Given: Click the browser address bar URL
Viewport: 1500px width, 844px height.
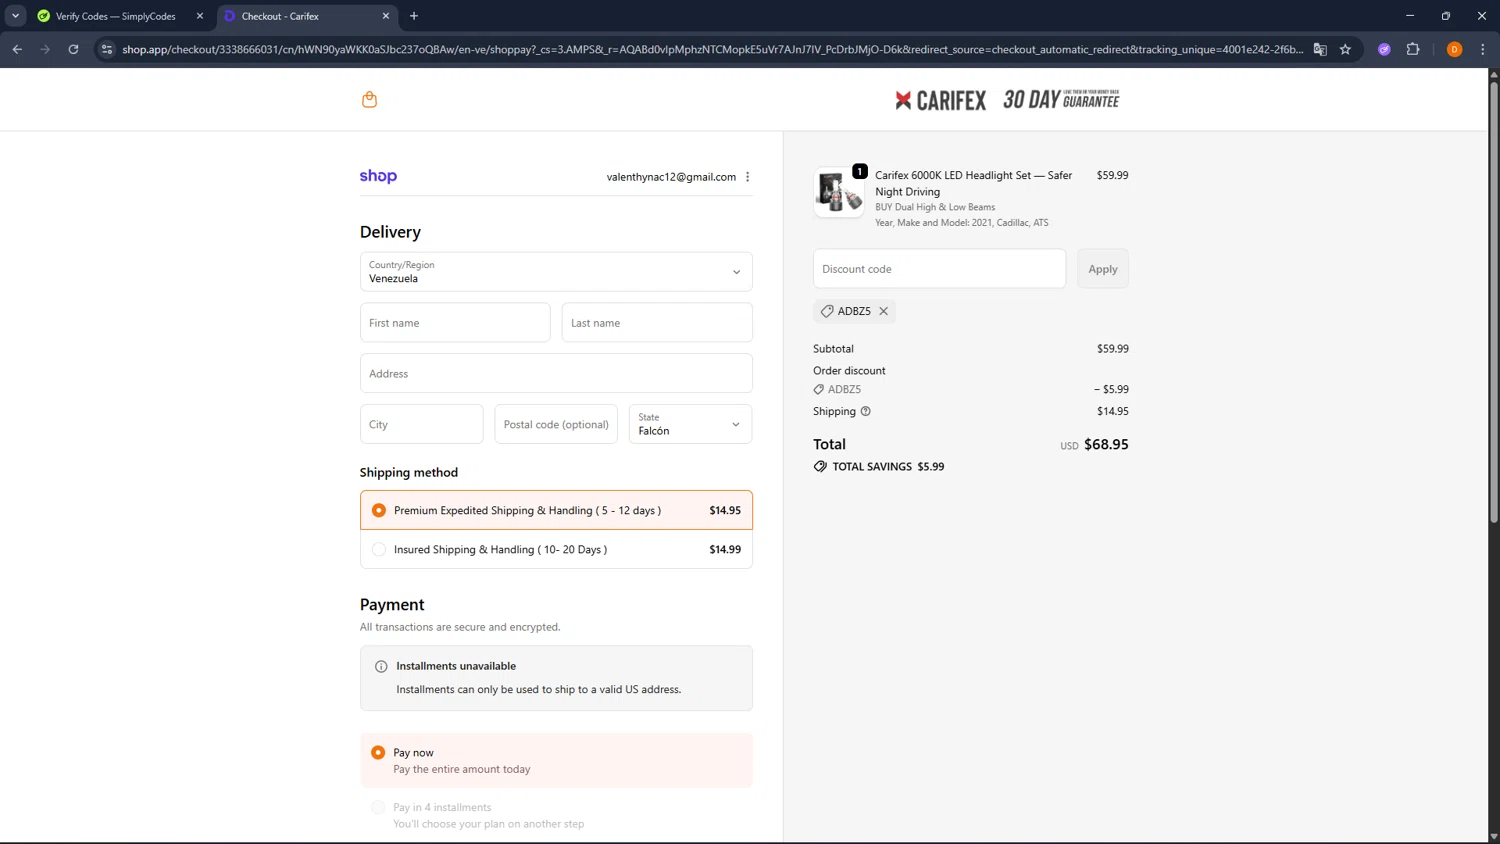Looking at the screenshot, I should [x=712, y=49].
